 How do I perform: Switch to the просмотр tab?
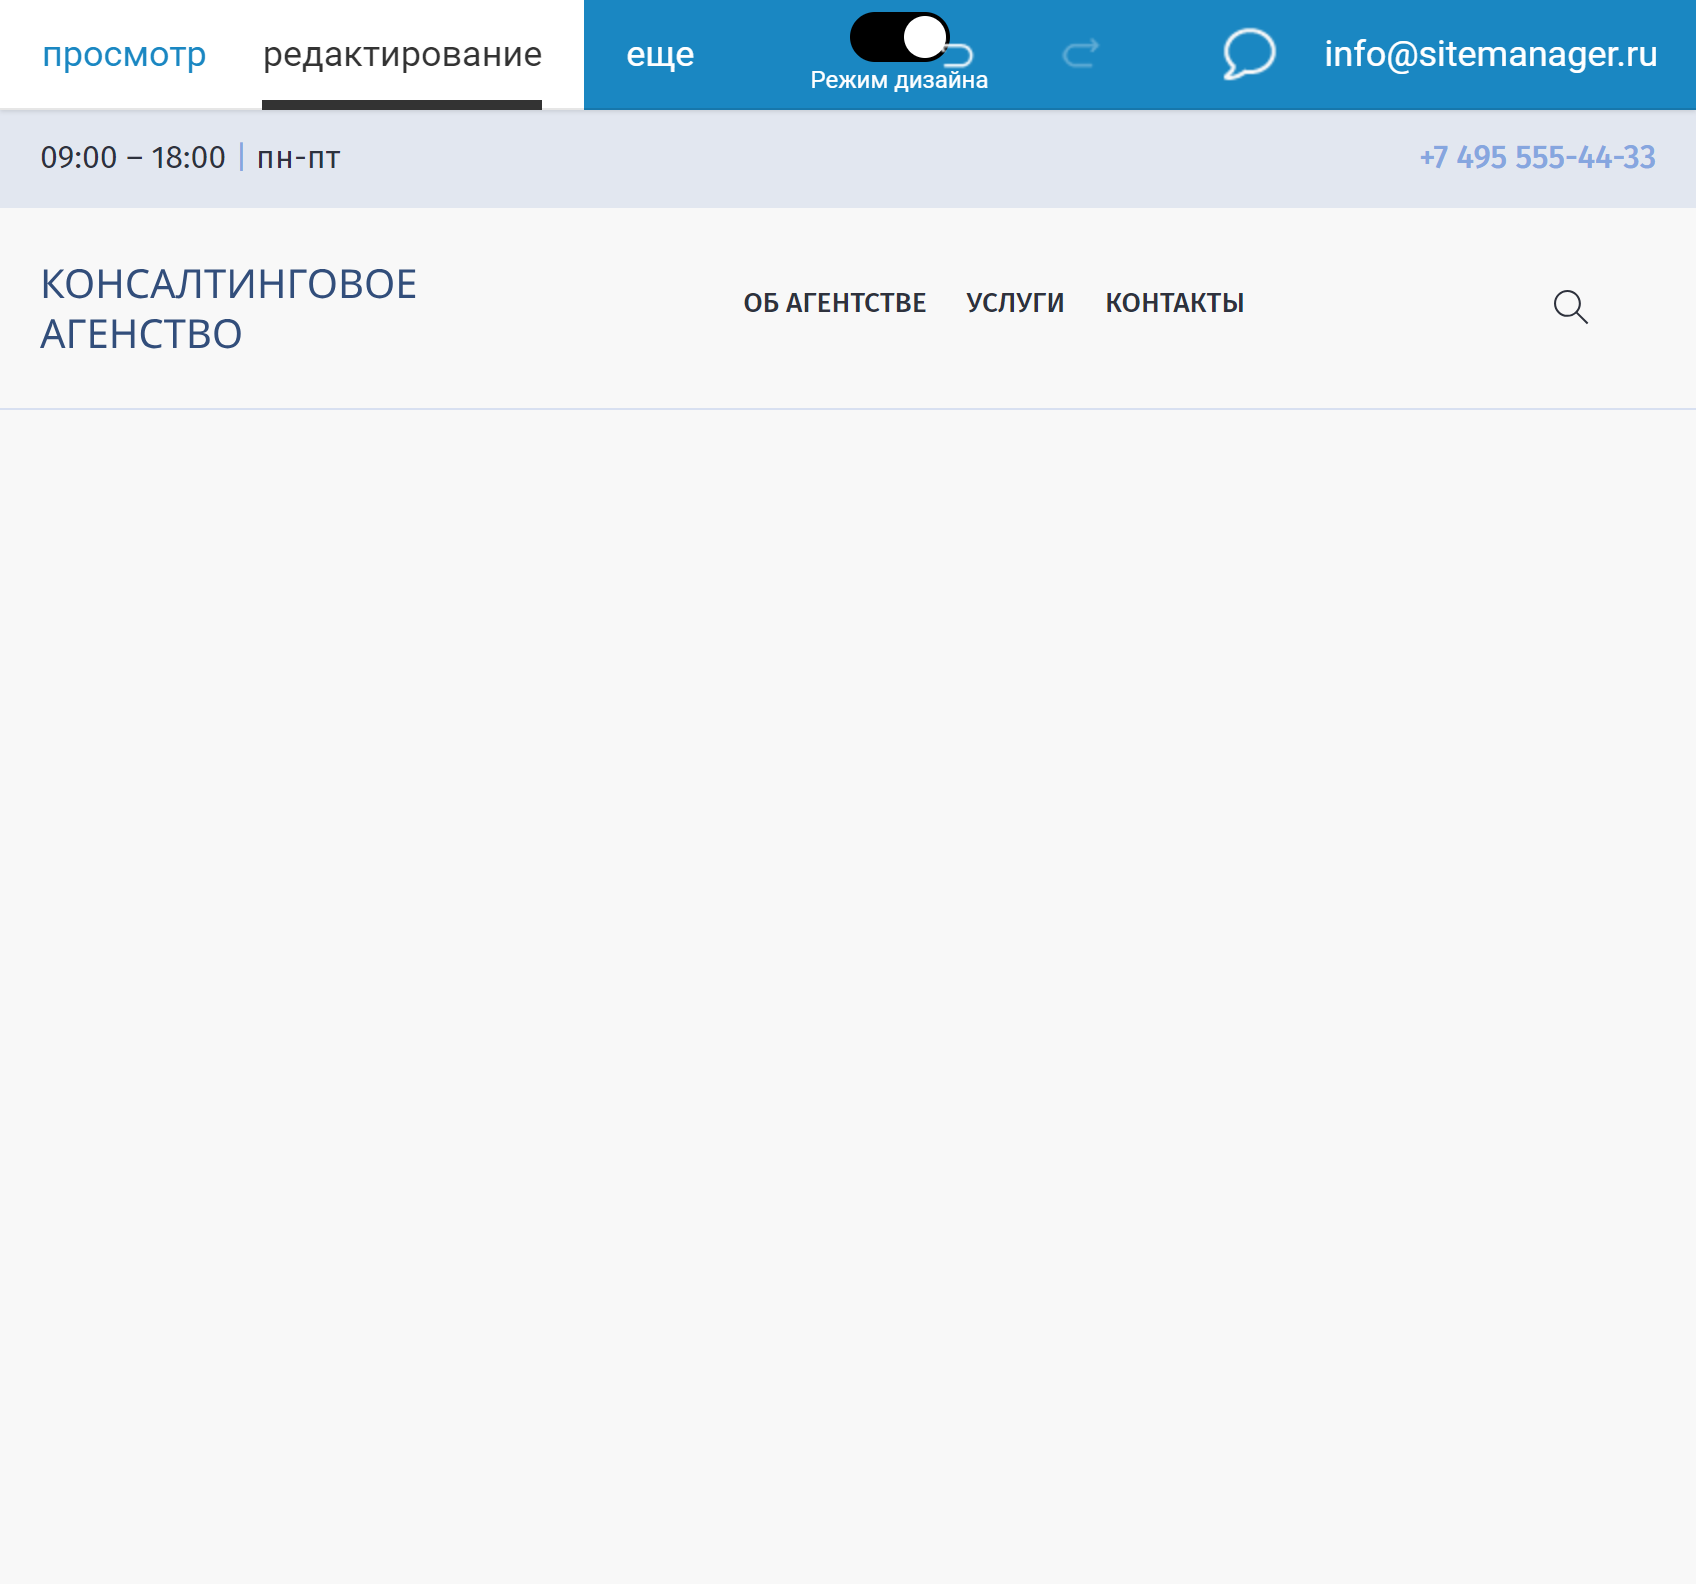123,54
